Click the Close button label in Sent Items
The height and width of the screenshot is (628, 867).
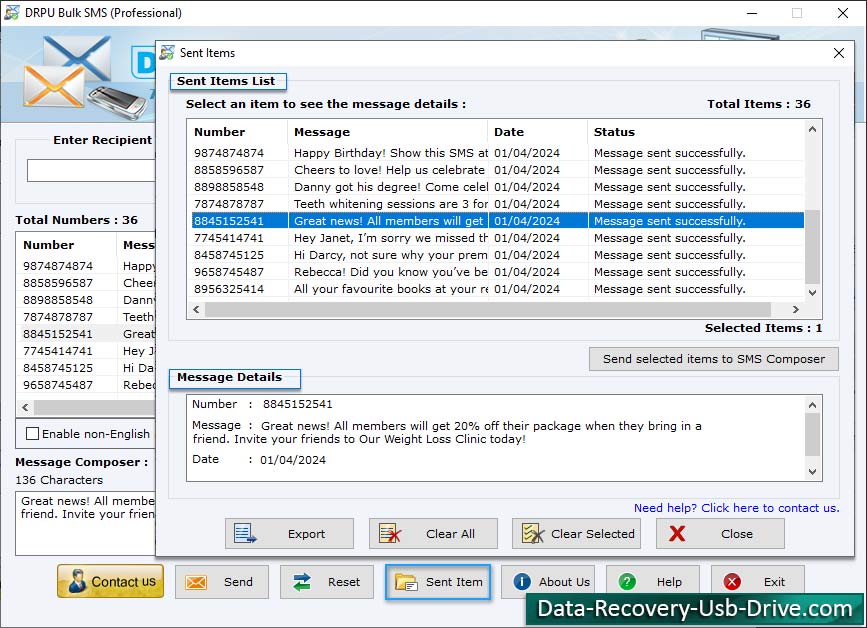click(x=737, y=534)
